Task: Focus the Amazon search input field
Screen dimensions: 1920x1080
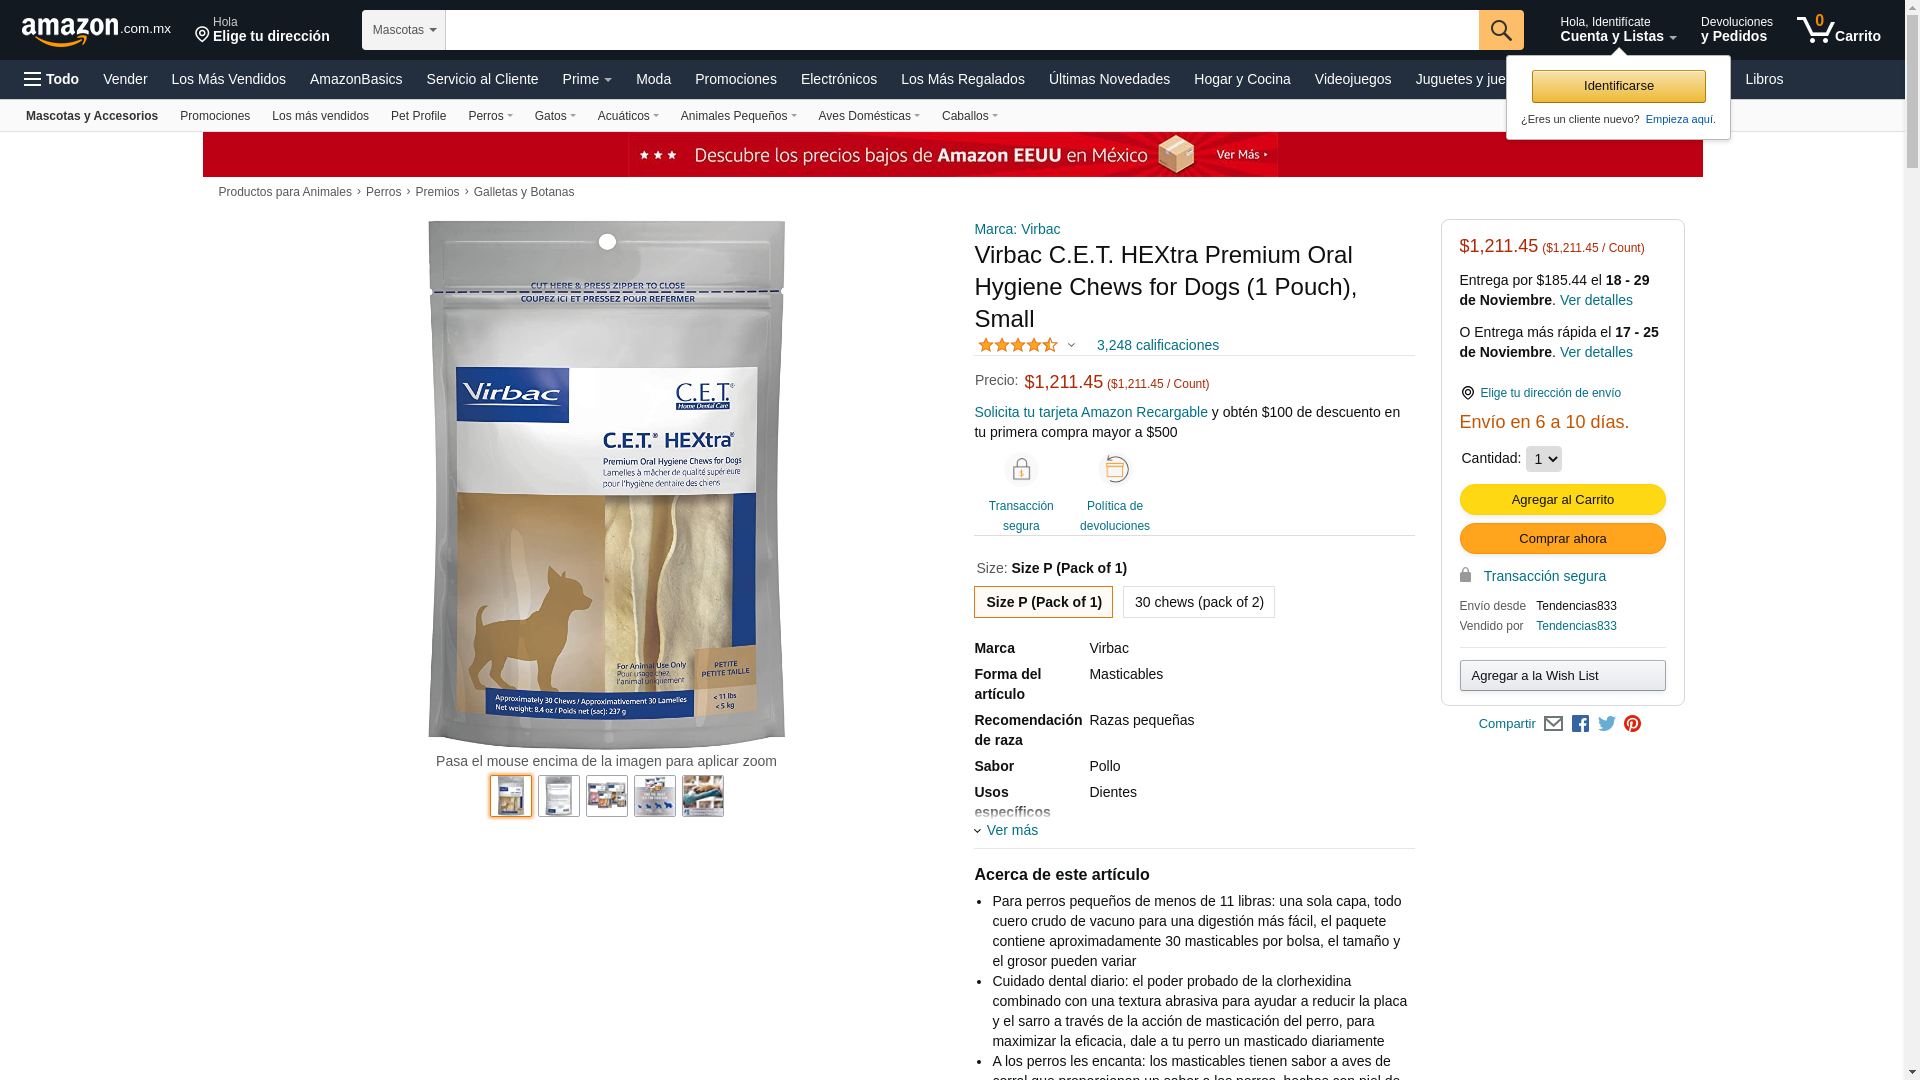Action: pos(962,30)
